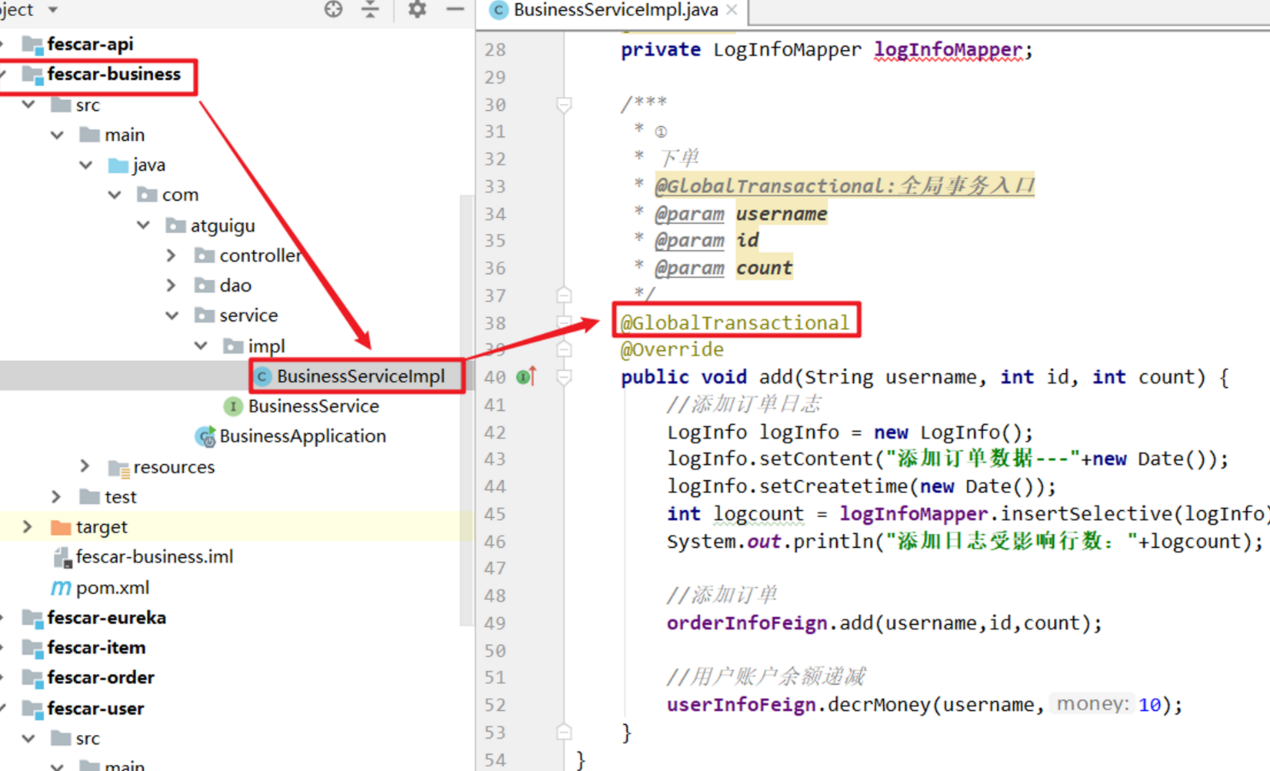Click the fescar-user module folder icon
1270x771 pixels.
(32, 709)
